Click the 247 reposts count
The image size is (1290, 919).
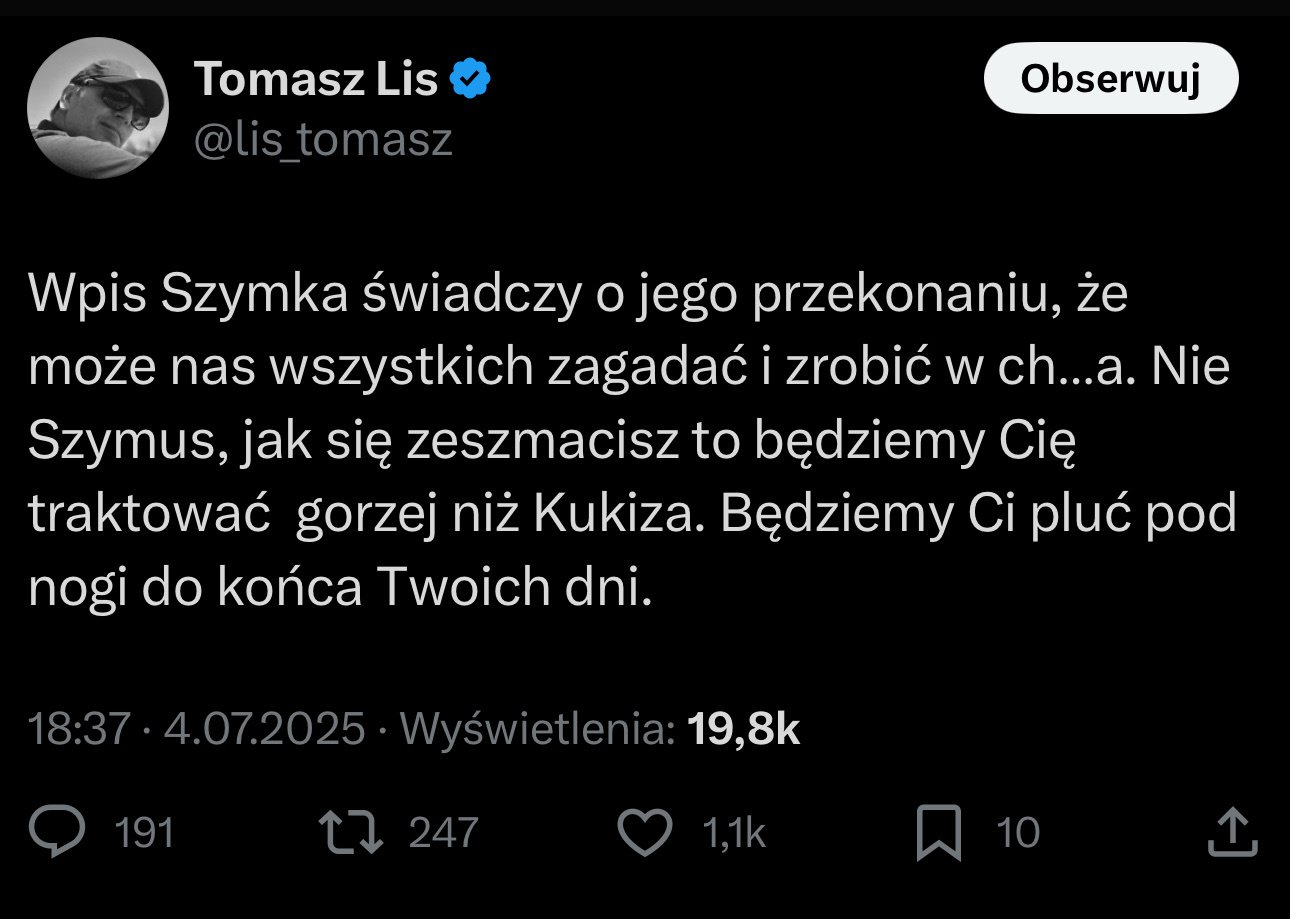click(x=443, y=833)
